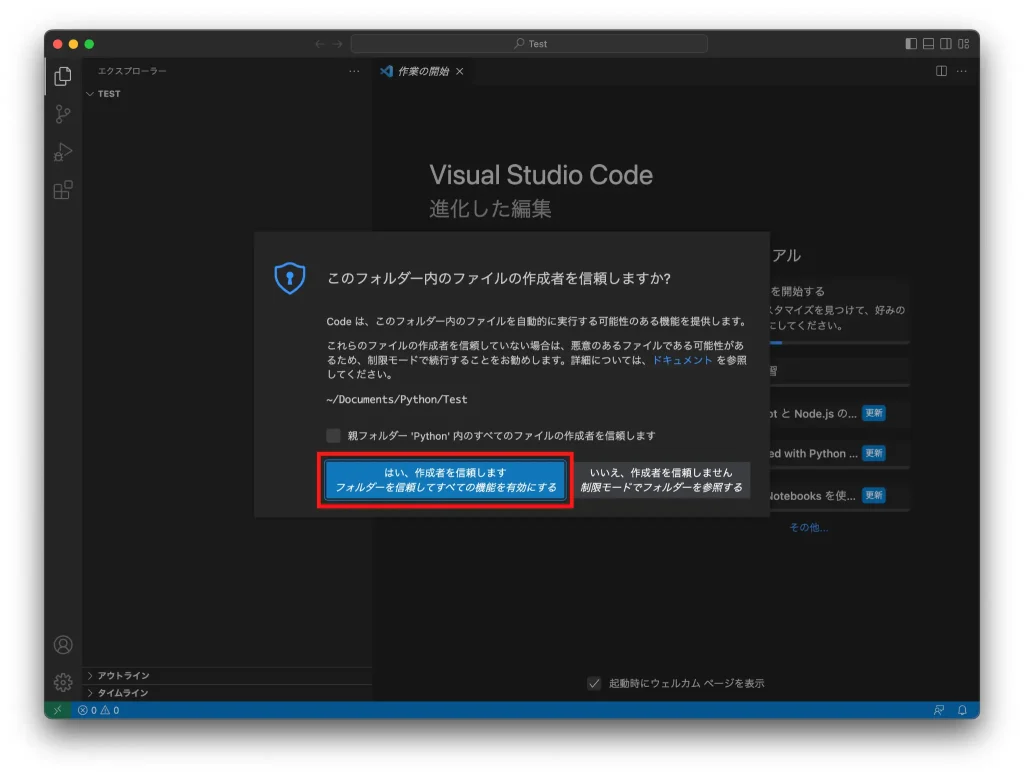Uncheck 起動時にウェルカム ページを表示

point(594,683)
